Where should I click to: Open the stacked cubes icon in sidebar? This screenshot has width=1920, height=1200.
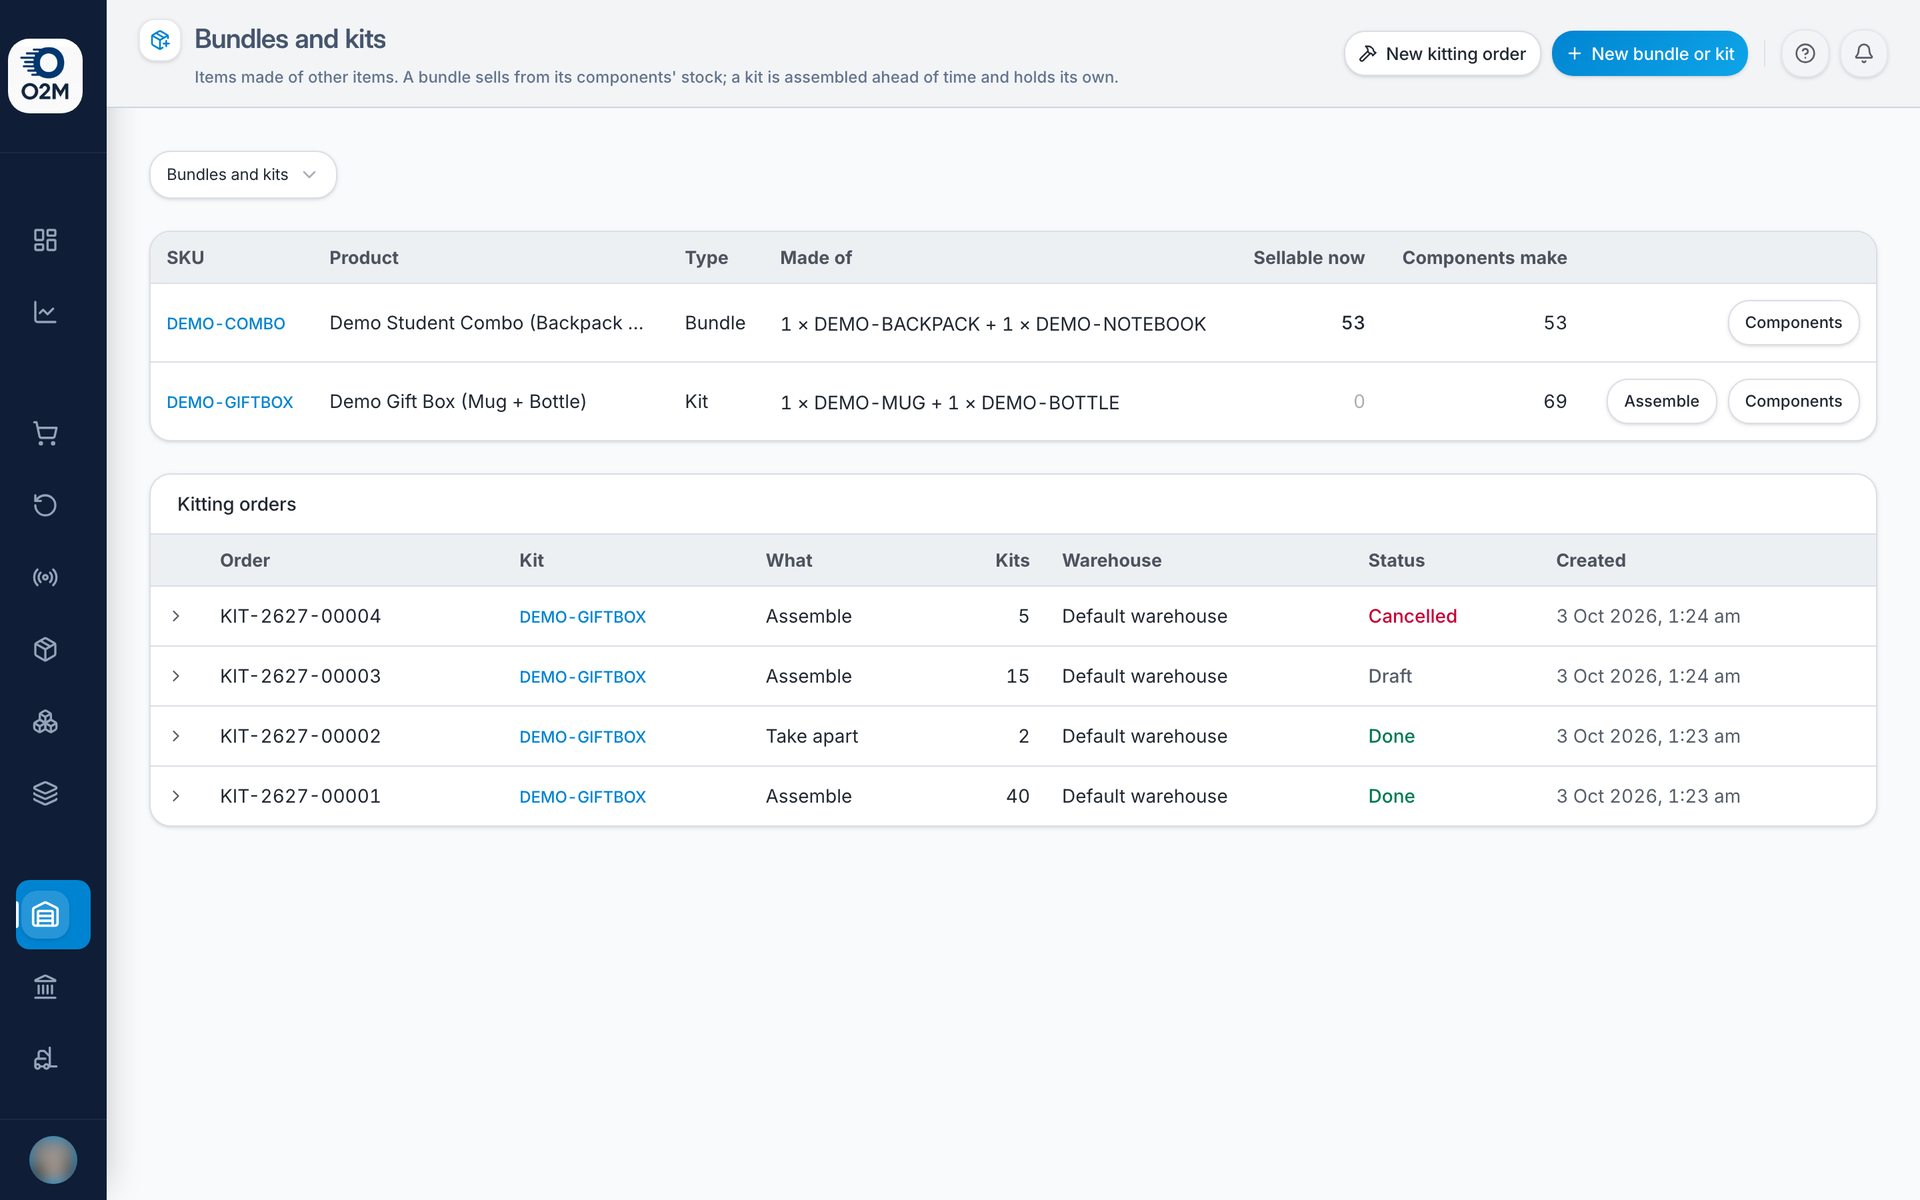click(x=45, y=721)
